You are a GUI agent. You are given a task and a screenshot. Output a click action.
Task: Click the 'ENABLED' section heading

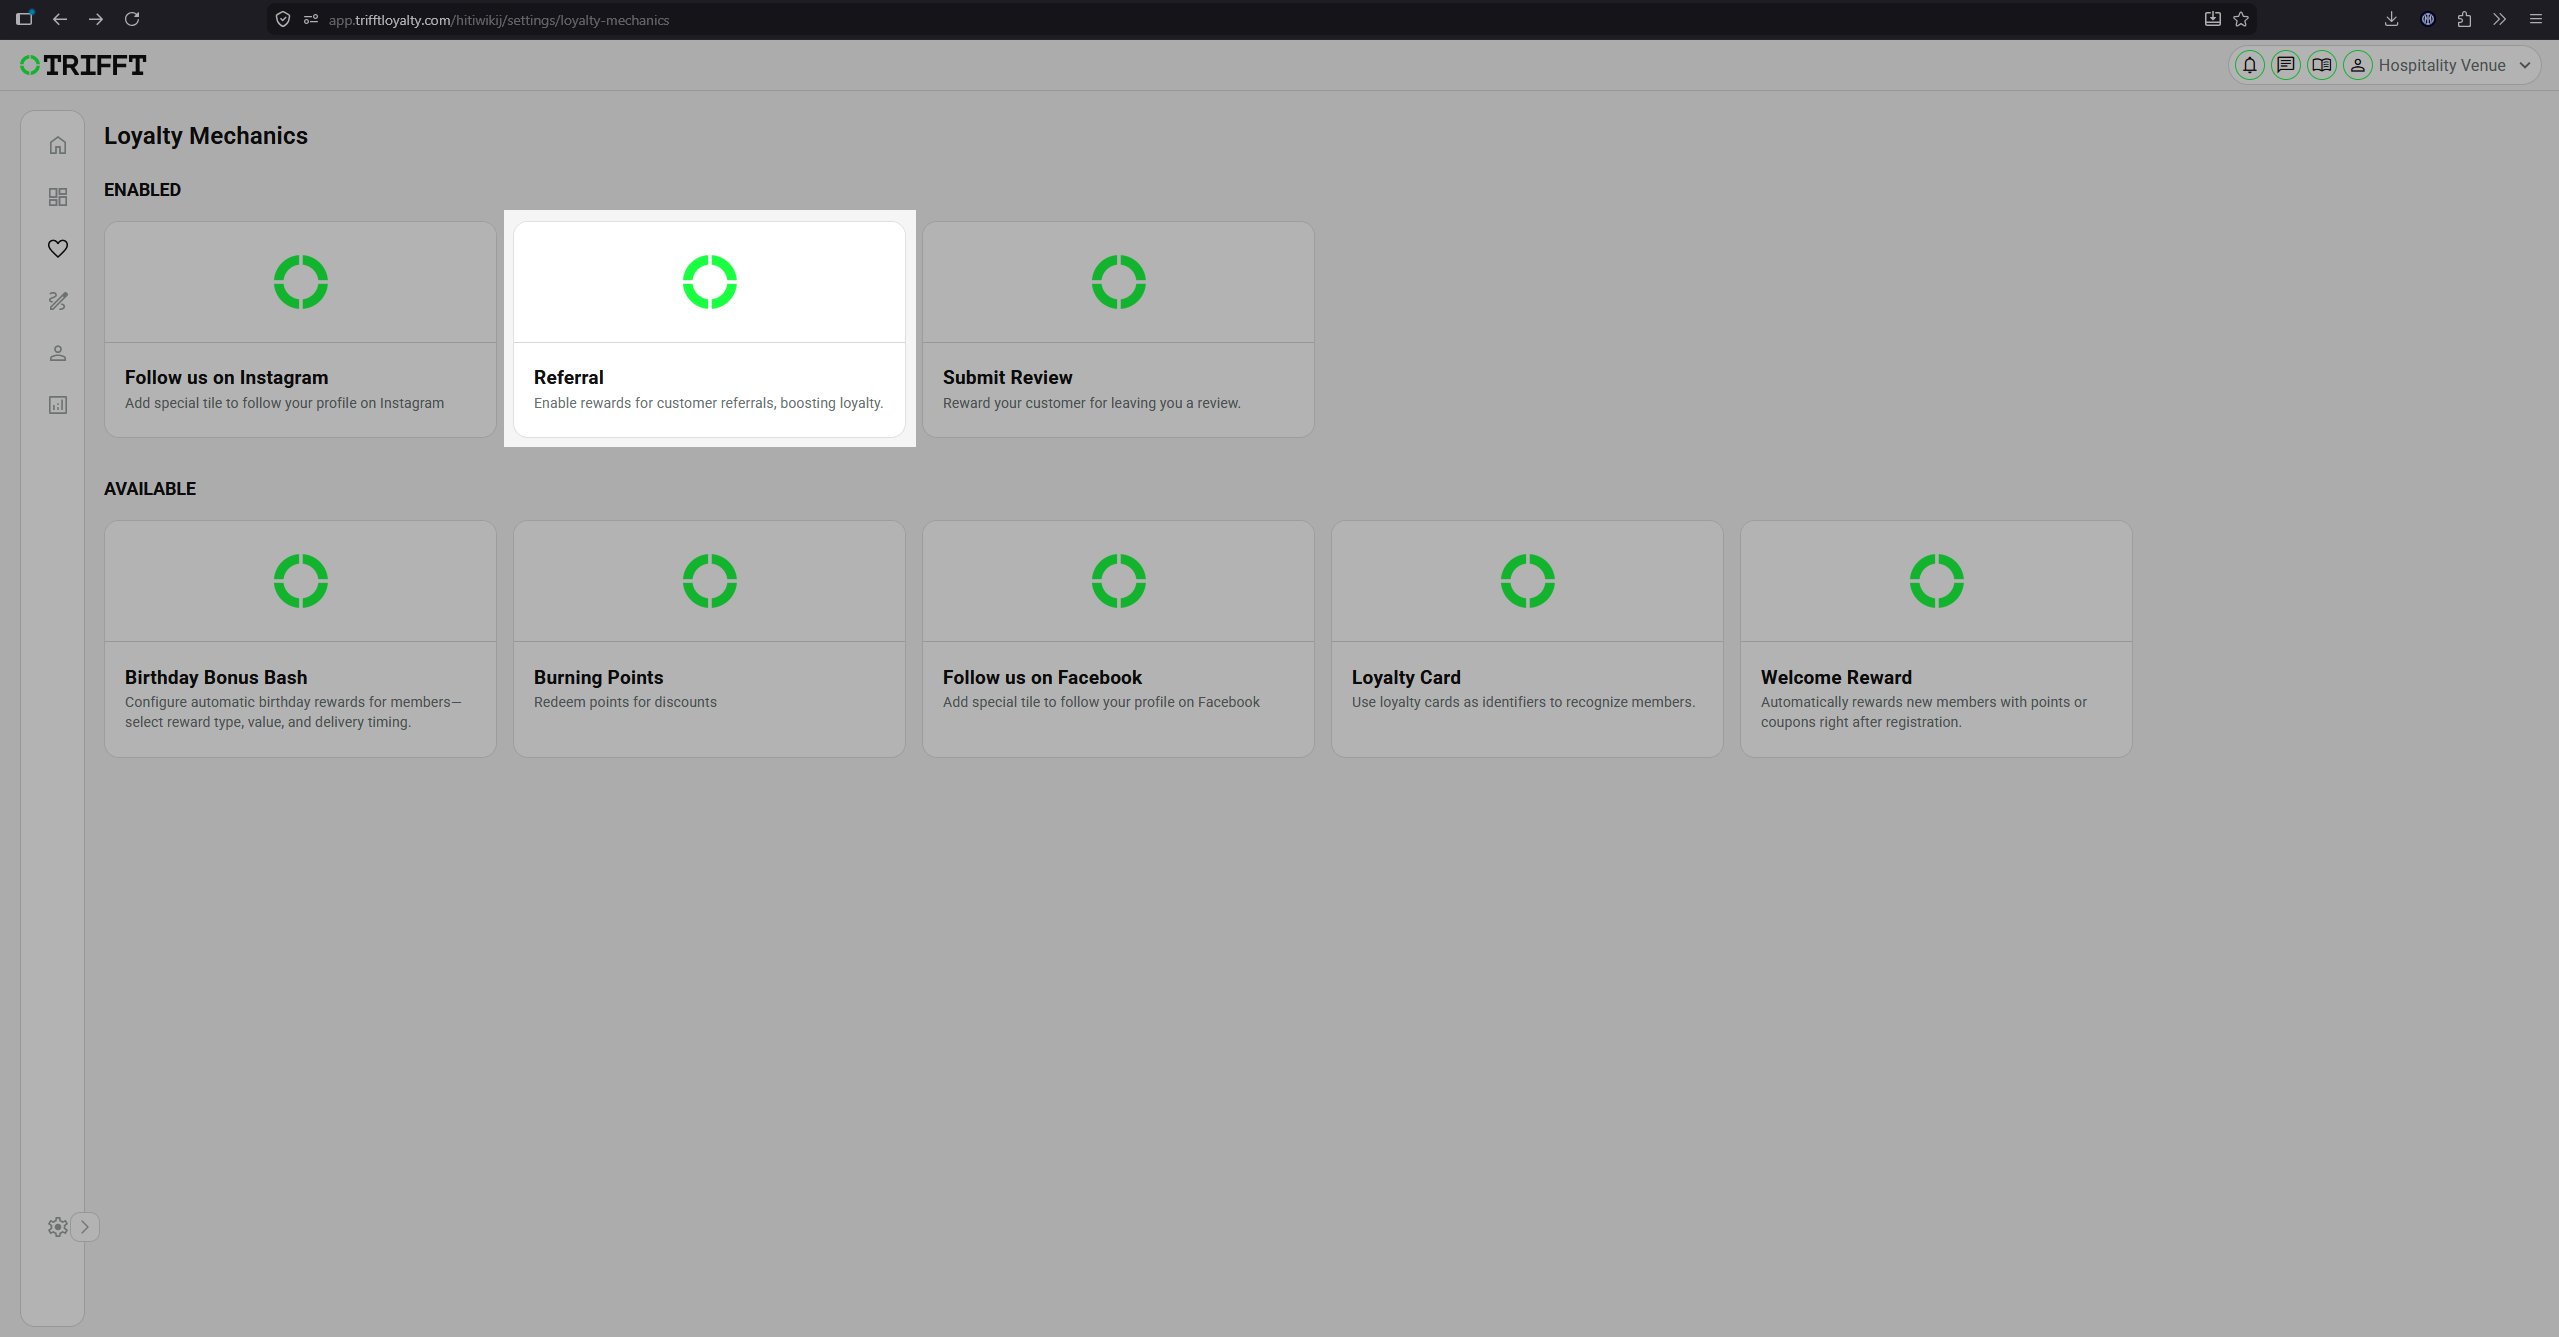pyautogui.click(x=142, y=190)
